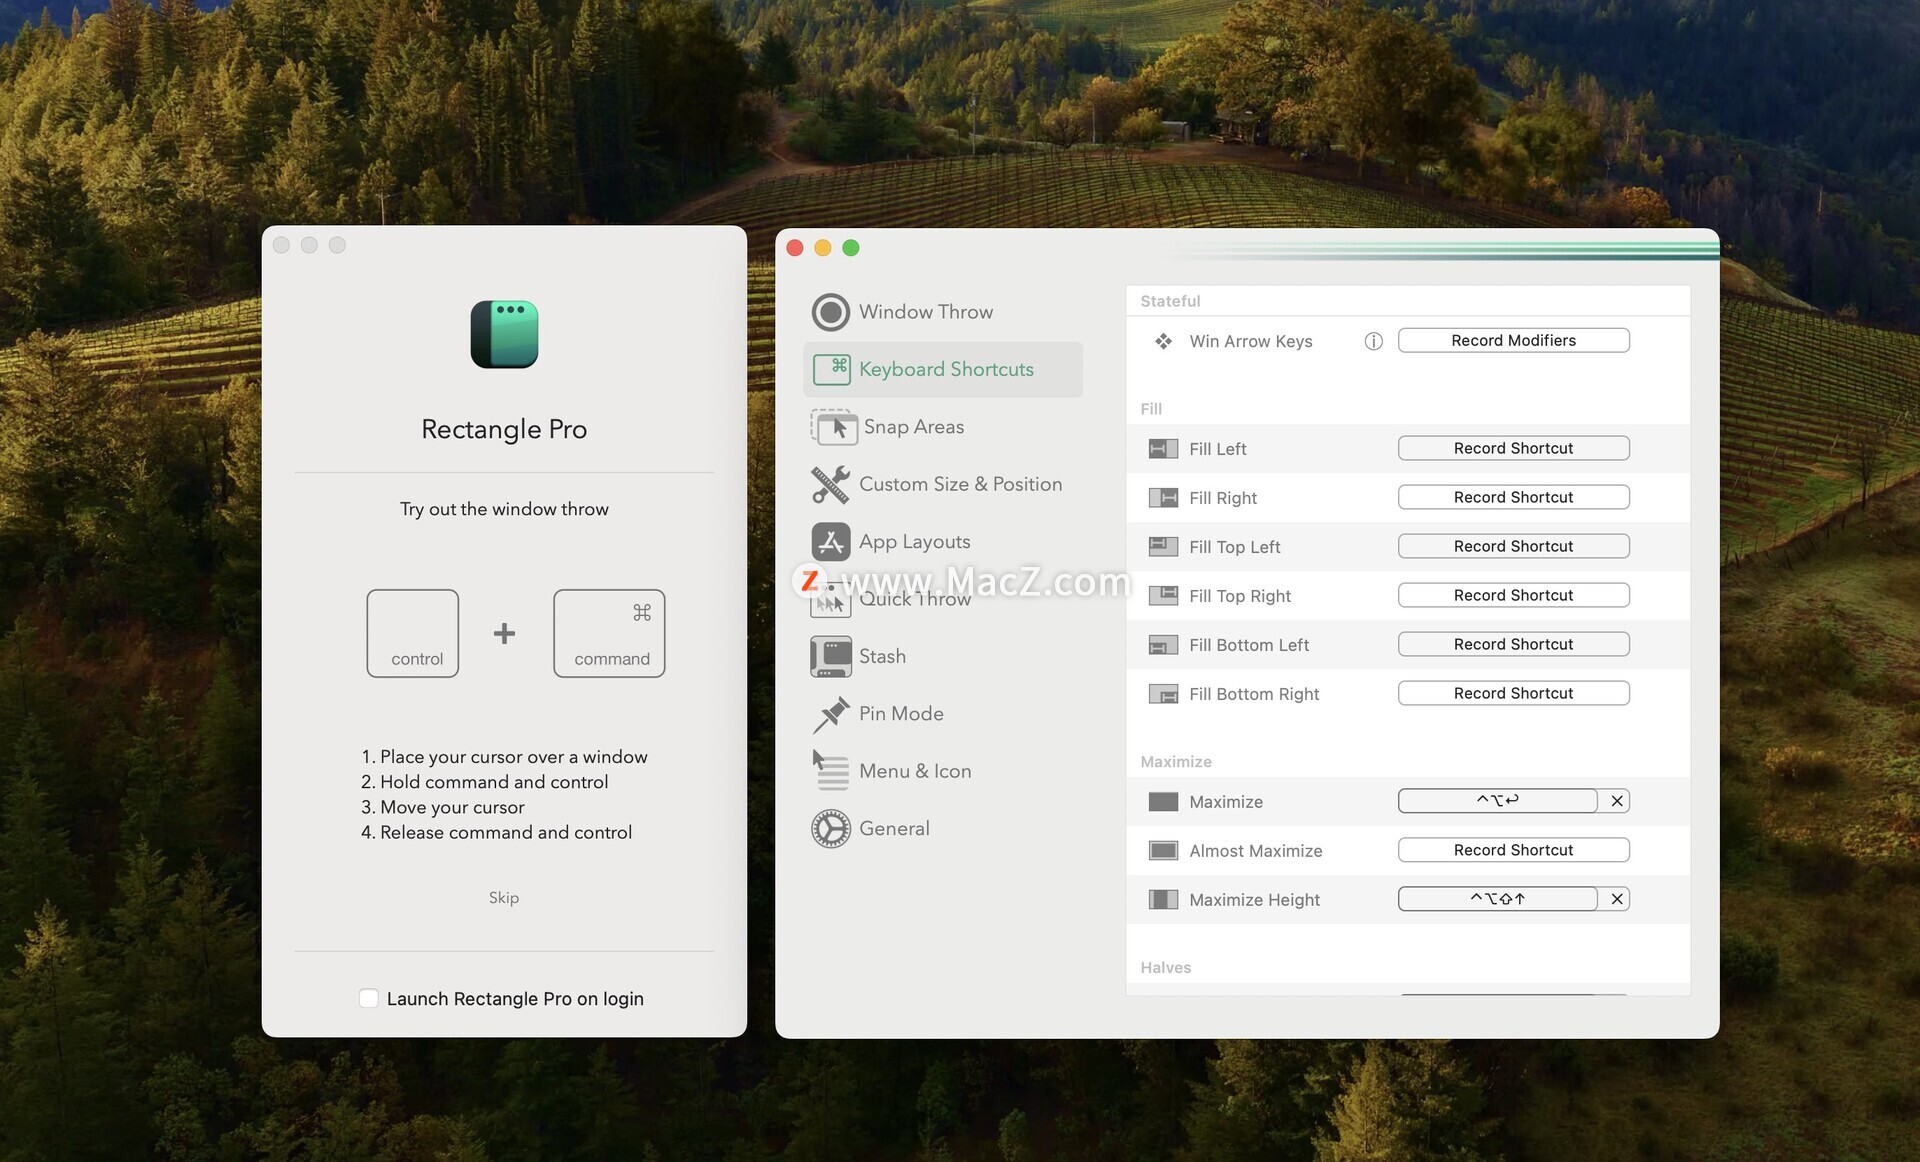Screen dimensions: 1920x1162
Task: Close the preferences window with red button
Action: [795, 248]
